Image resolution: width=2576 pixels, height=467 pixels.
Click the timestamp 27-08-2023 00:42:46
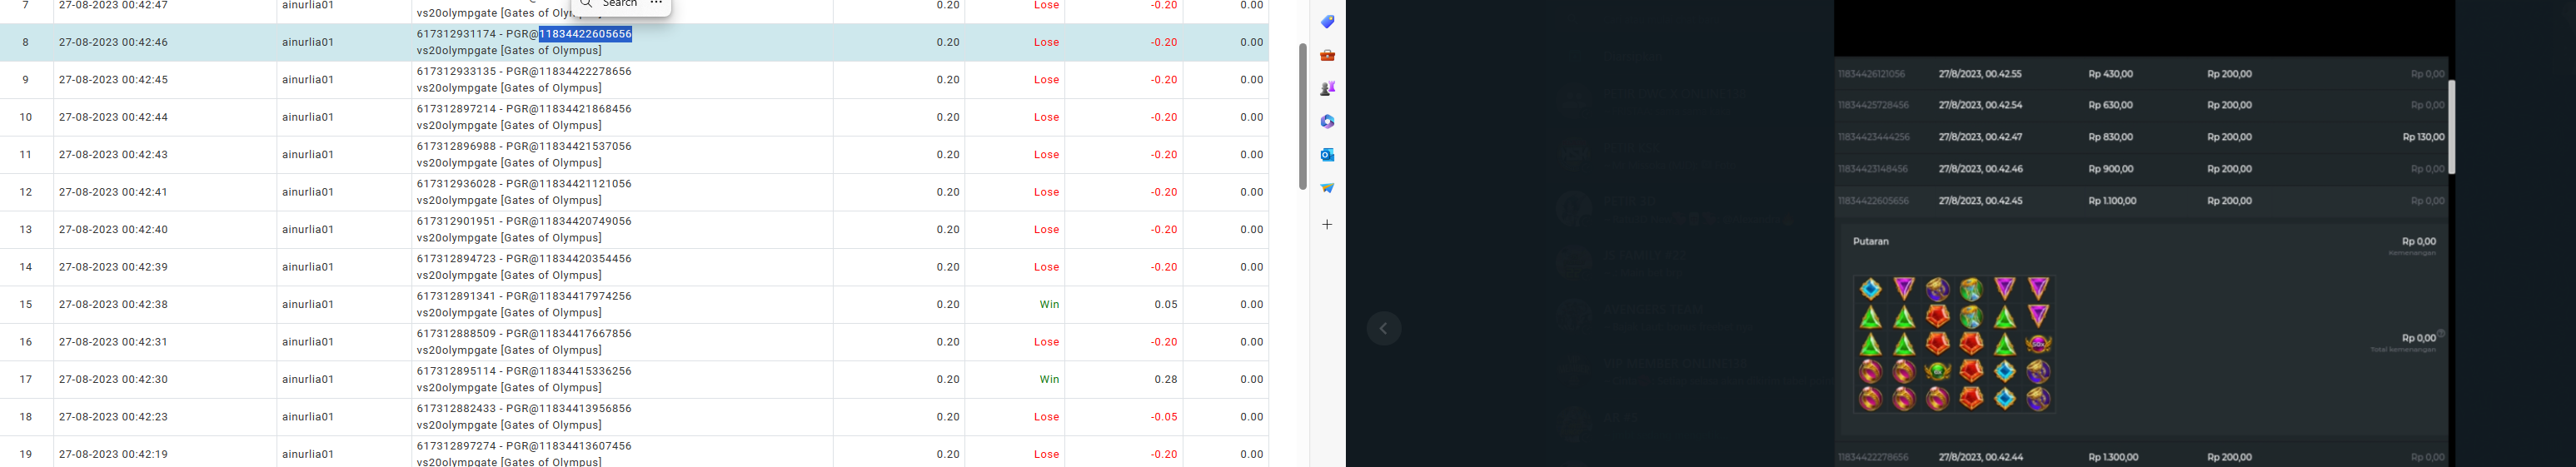pyautogui.click(x=114, y=42)
